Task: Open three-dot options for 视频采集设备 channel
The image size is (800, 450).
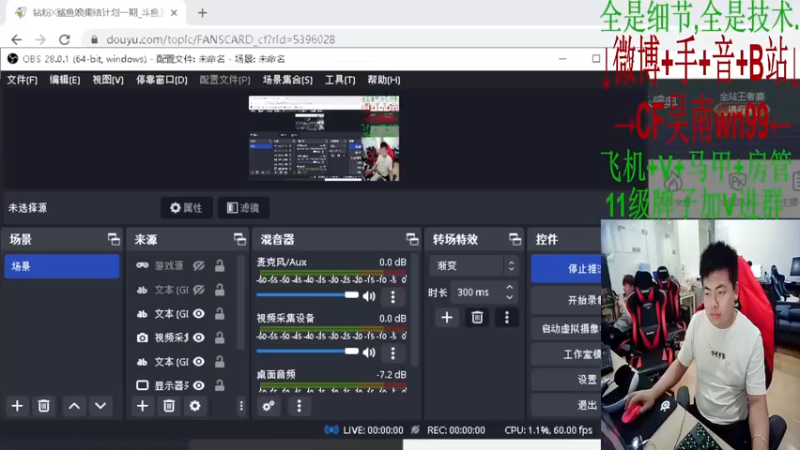Action: (x=393, y=353)
